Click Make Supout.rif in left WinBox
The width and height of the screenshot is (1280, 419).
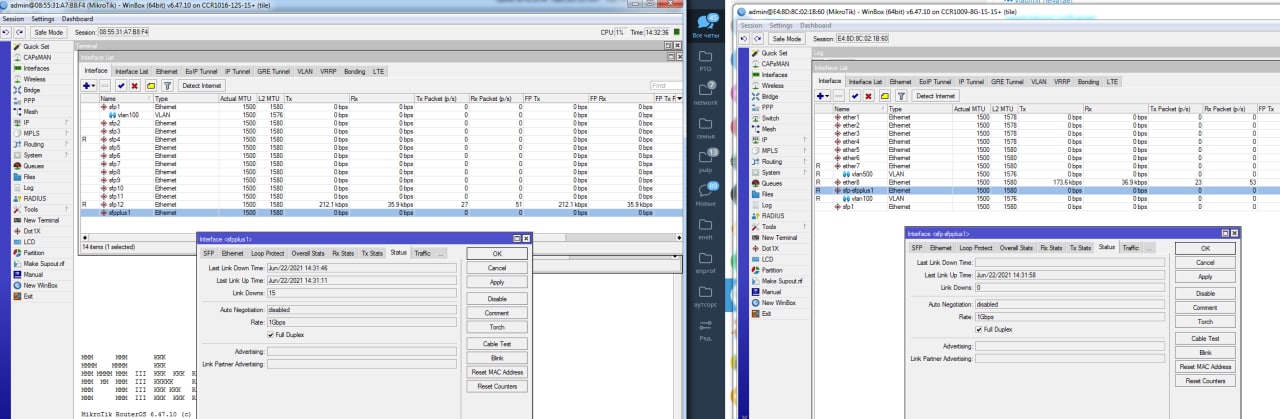[43, 263]
